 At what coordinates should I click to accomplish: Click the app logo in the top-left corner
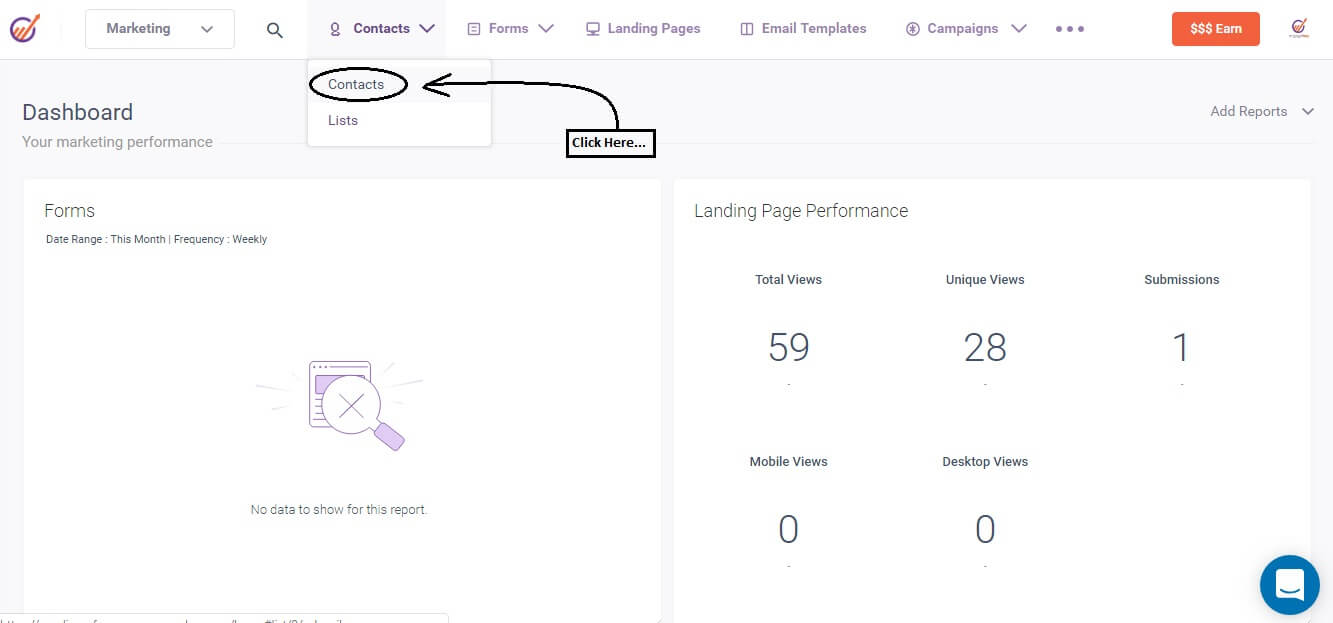[27, 28]
